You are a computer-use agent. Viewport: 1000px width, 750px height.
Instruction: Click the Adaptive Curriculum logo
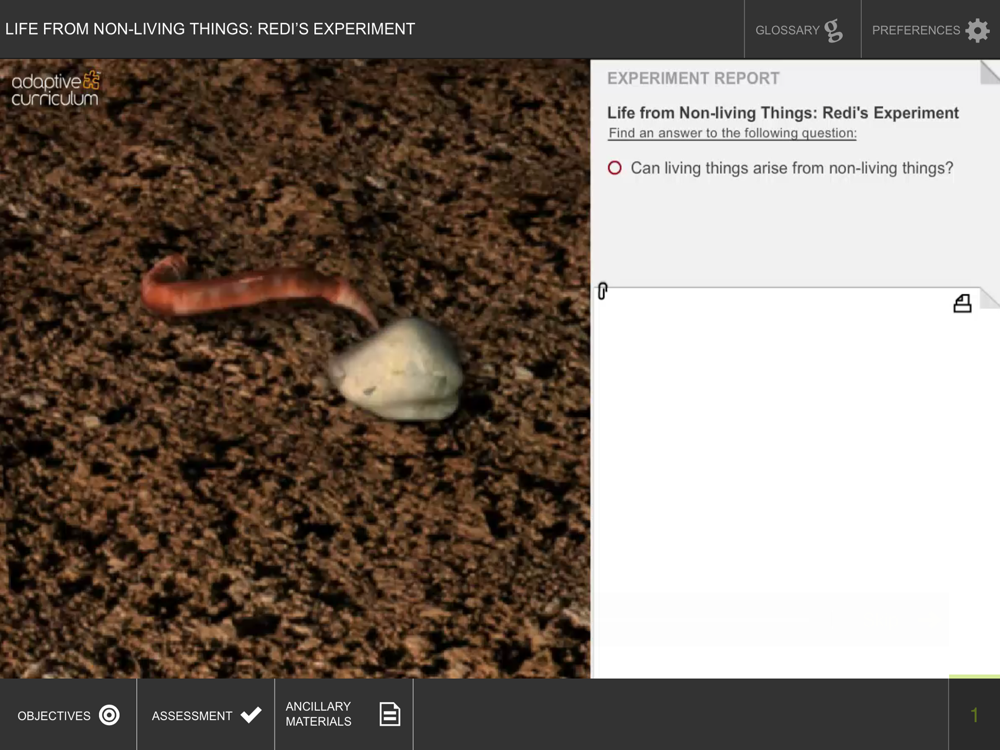point(56,89)
